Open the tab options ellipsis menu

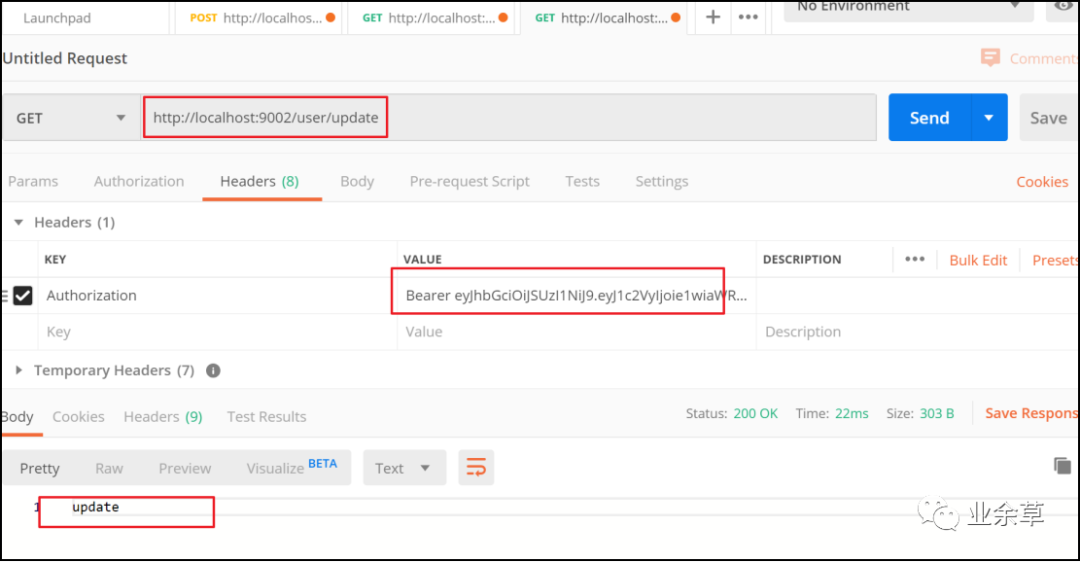coord(748,17)
